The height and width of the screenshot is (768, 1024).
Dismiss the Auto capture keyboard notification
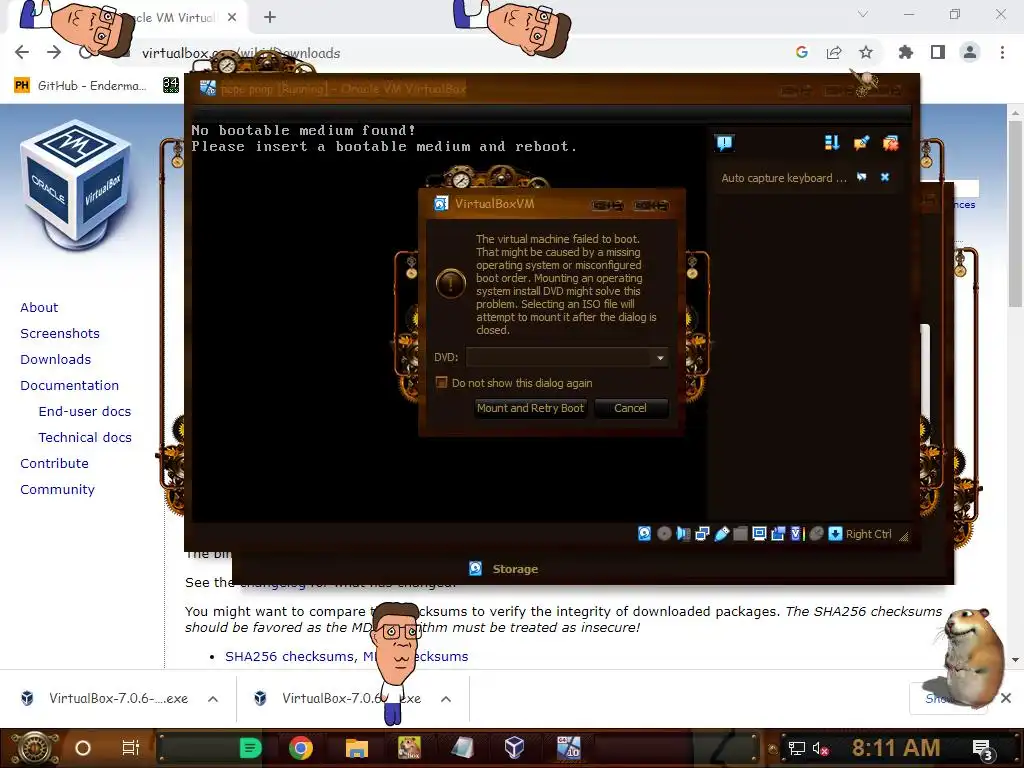click(885, 177)
